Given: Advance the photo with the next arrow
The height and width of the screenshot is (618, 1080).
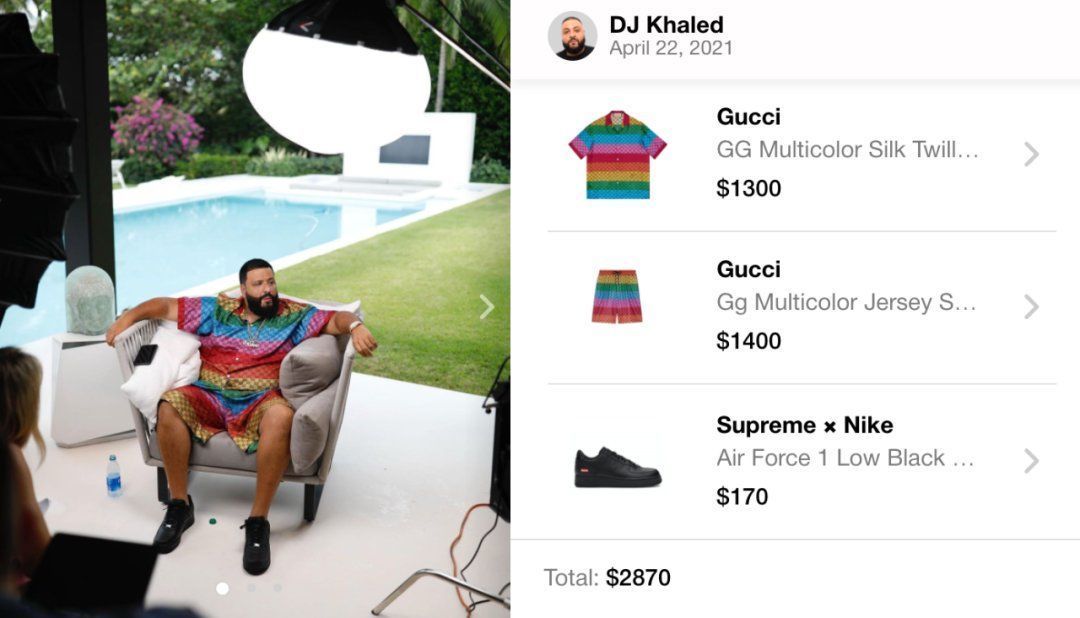Looking at the screenshot, I should [487, 307].
